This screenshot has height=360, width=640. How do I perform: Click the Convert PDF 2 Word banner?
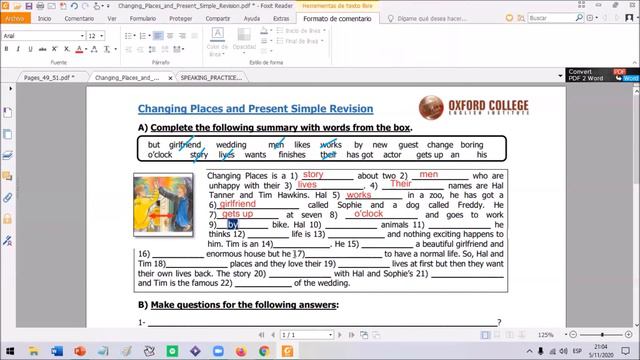pyautogui.click(x=602, y=75)
